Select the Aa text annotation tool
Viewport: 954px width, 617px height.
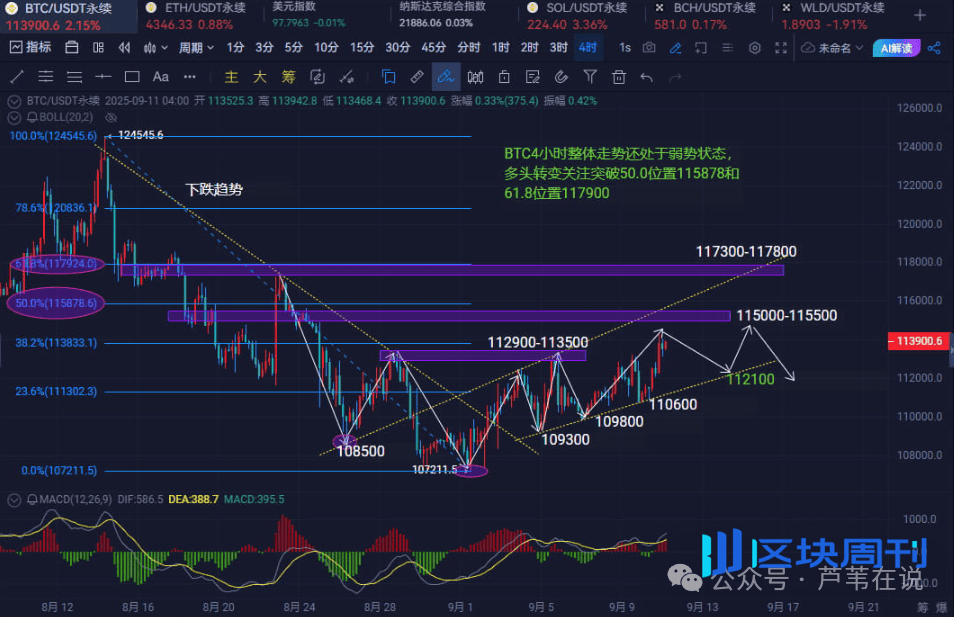(161, 77)
